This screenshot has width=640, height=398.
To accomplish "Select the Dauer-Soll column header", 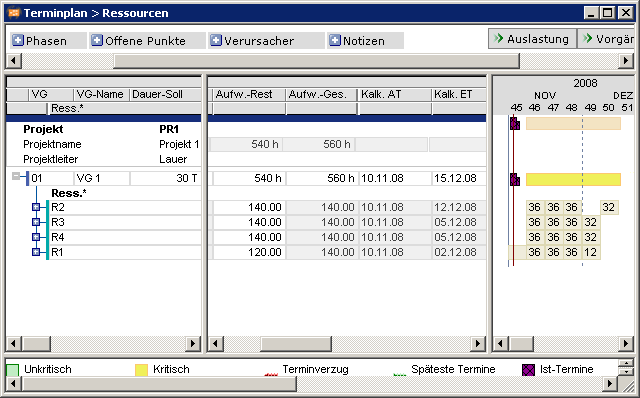I will (165, 94).
